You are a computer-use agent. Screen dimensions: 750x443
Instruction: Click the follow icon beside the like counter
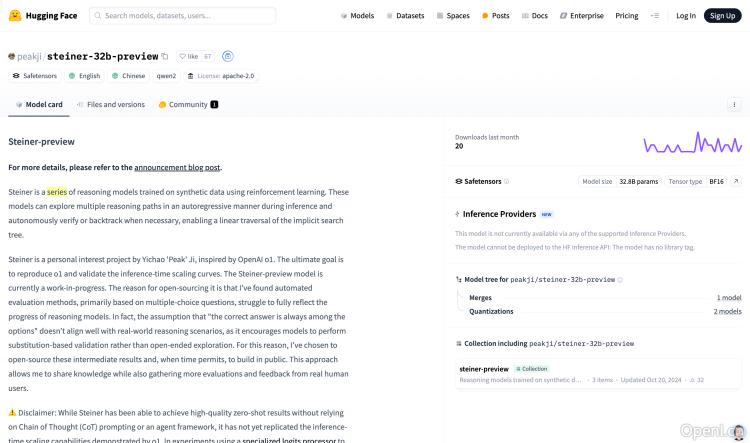[x=228, y=57]
